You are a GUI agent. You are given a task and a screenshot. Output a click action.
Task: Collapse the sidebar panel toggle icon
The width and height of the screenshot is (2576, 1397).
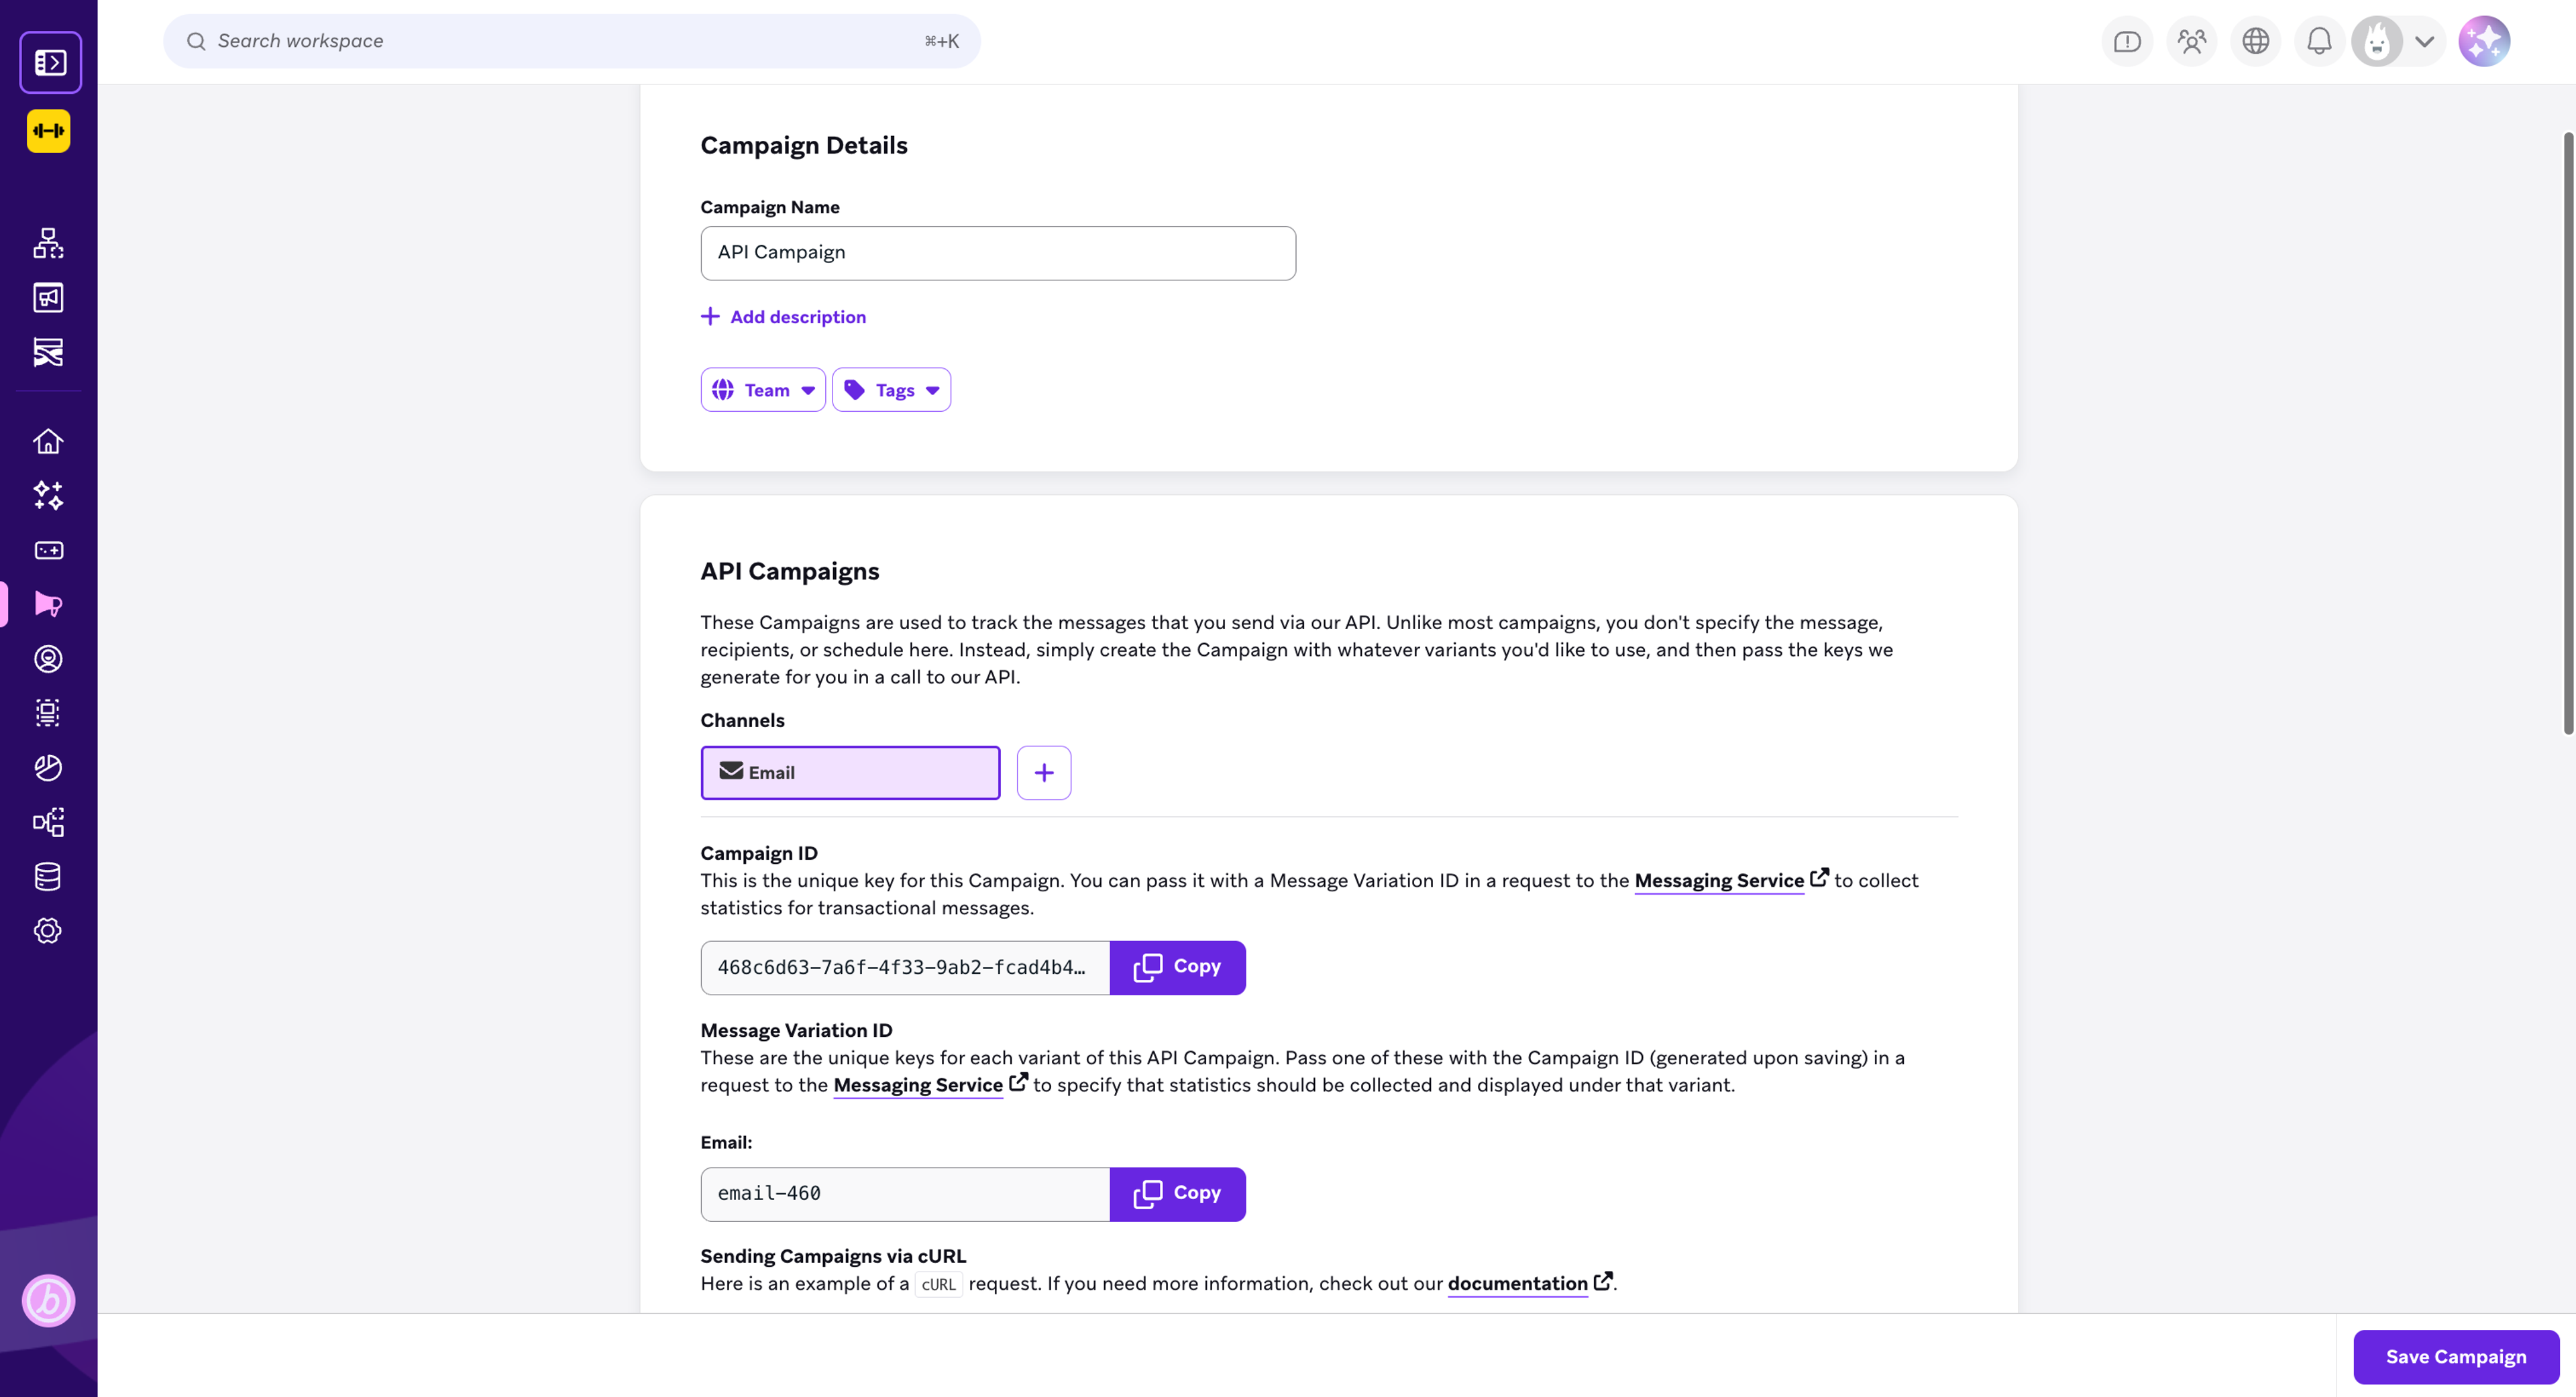pyautogui.click(x=50, y=62)
